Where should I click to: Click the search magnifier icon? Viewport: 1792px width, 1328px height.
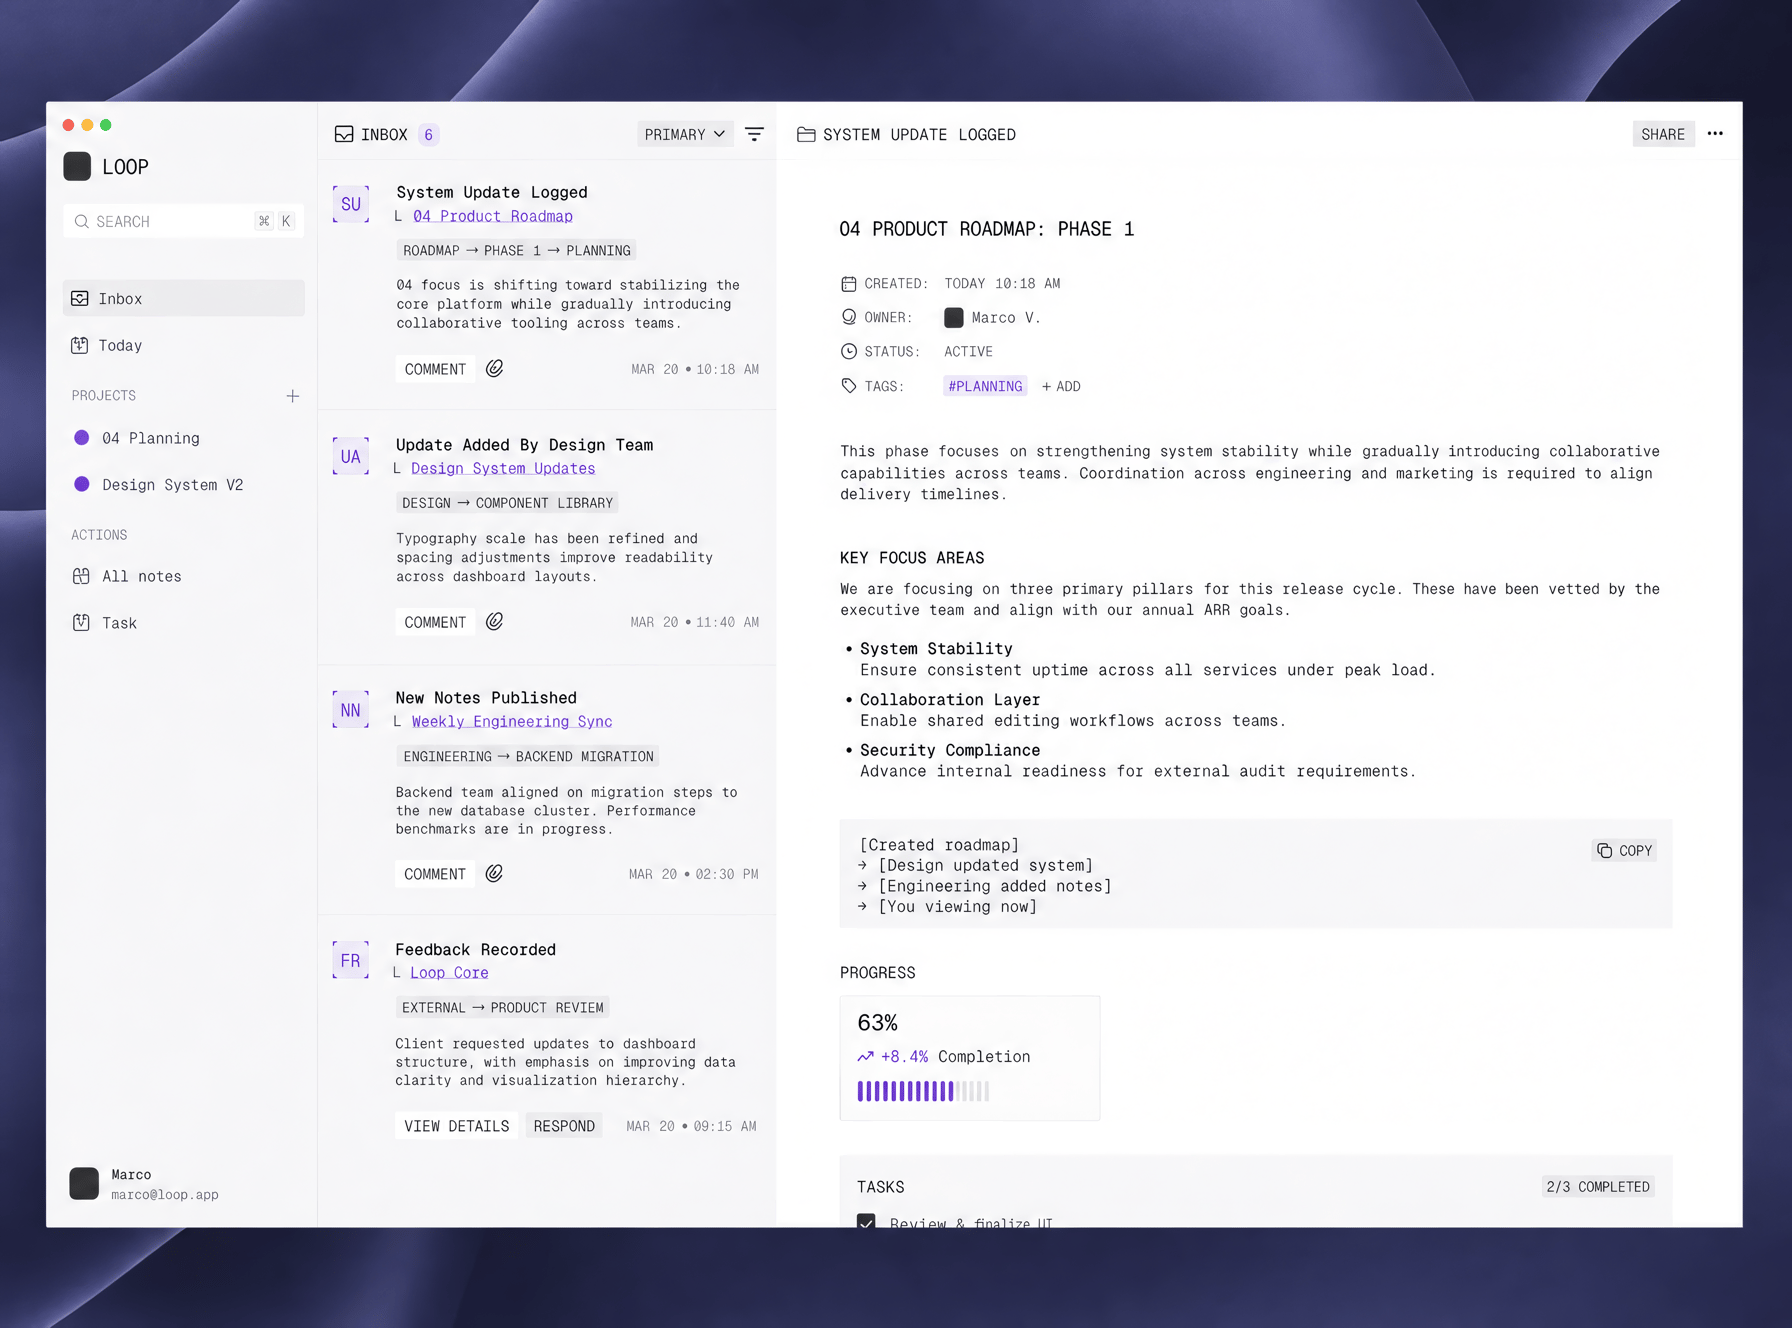[x=82, y=221]
